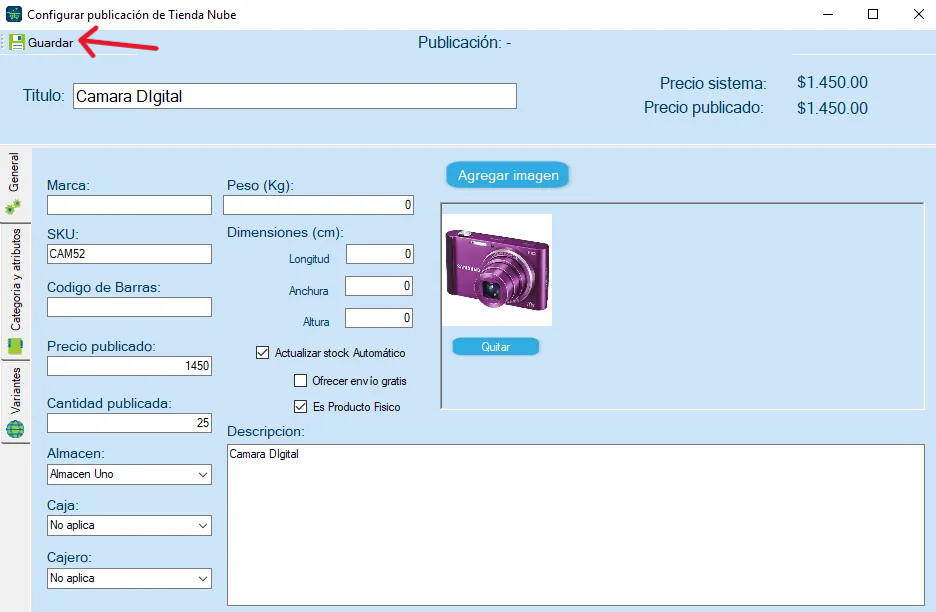Click inside the Descripcion text area

pos(576,525)
